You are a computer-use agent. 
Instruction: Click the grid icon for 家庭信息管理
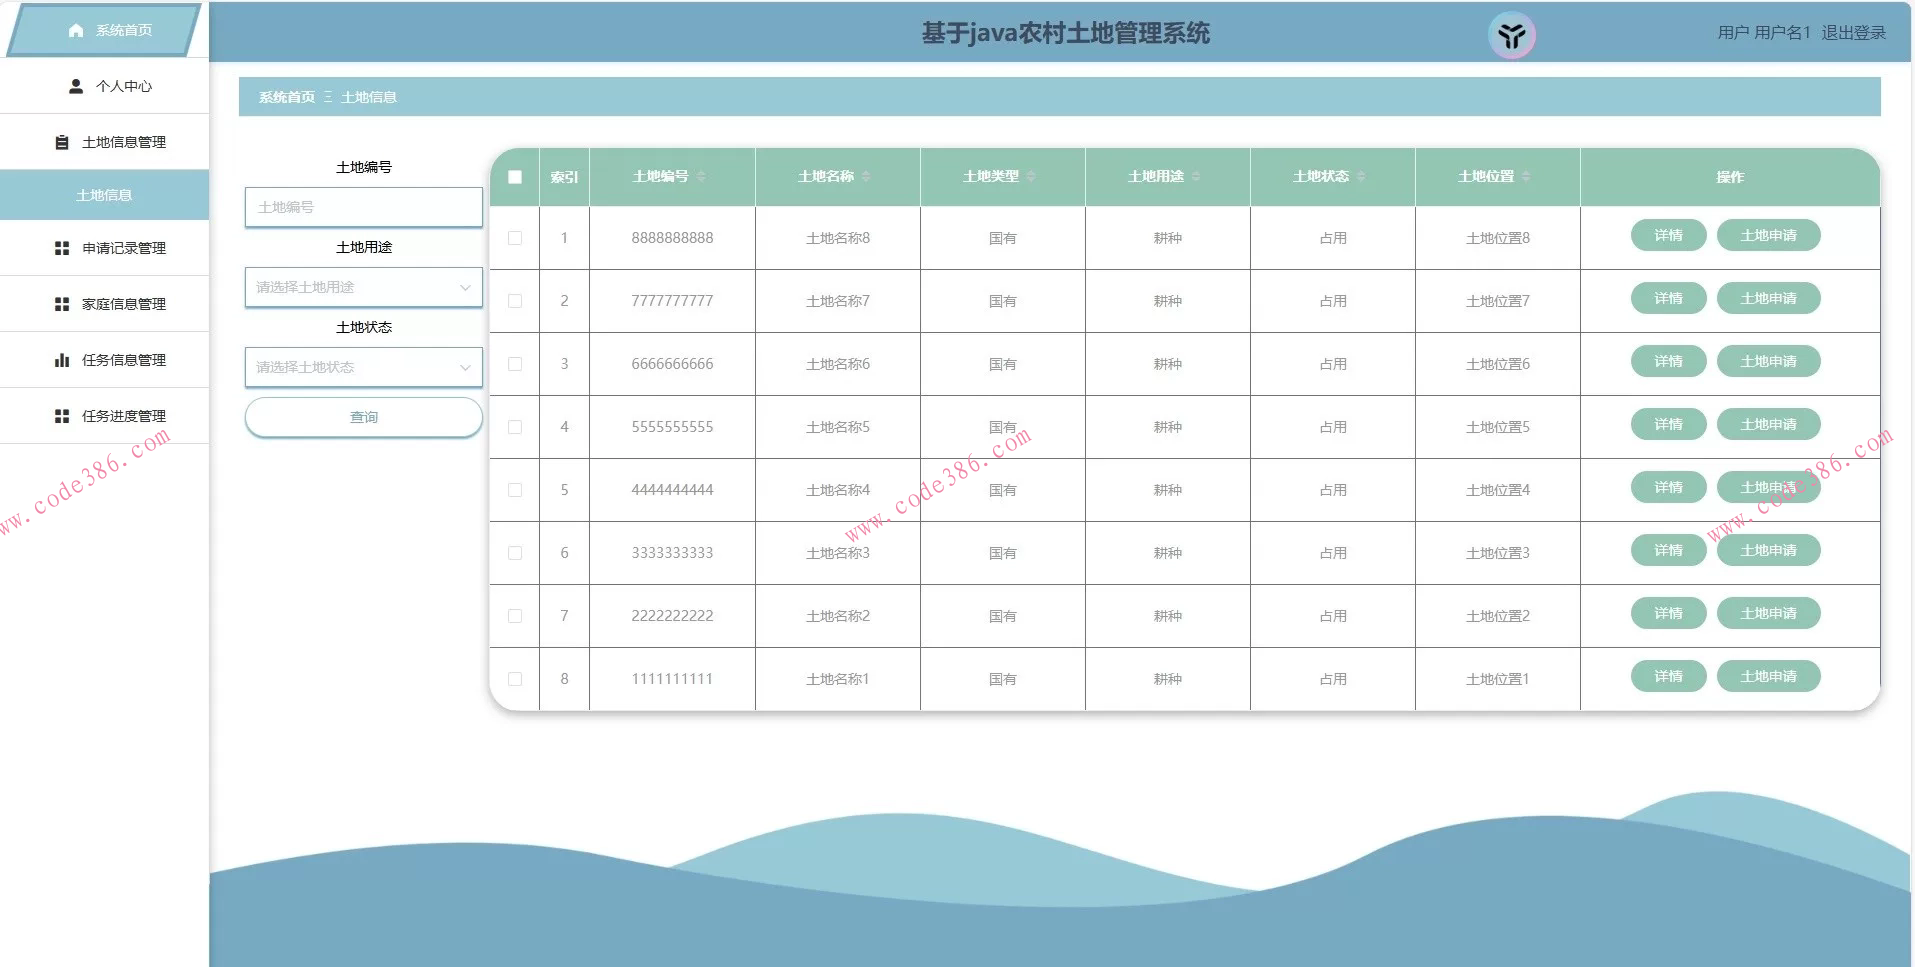click(62, 304)
